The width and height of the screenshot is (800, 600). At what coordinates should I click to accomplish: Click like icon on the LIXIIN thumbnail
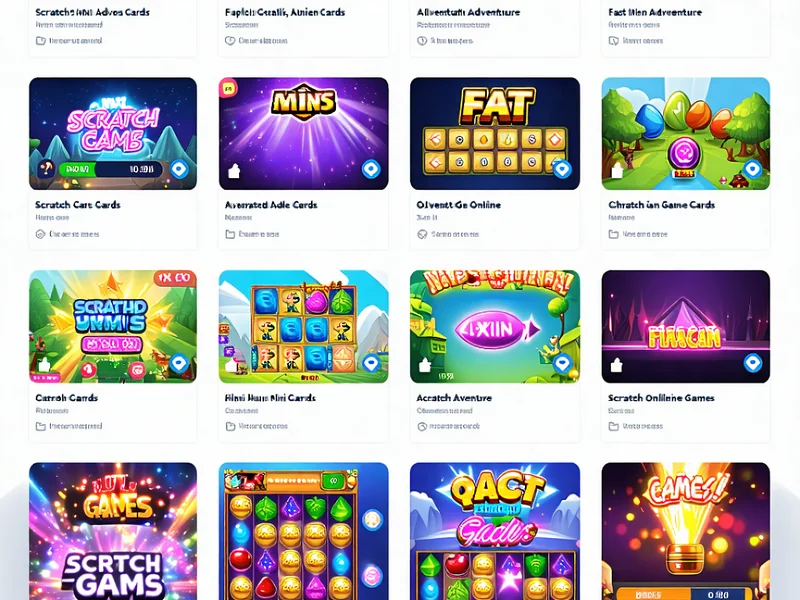pyautogui.click(x=424, y=365)
